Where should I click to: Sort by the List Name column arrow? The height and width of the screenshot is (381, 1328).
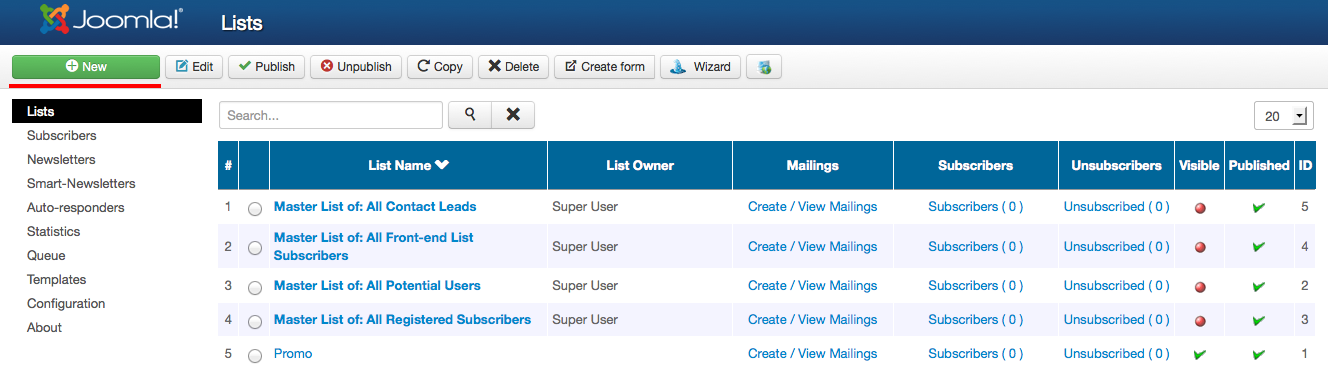(x=442, y=165)
